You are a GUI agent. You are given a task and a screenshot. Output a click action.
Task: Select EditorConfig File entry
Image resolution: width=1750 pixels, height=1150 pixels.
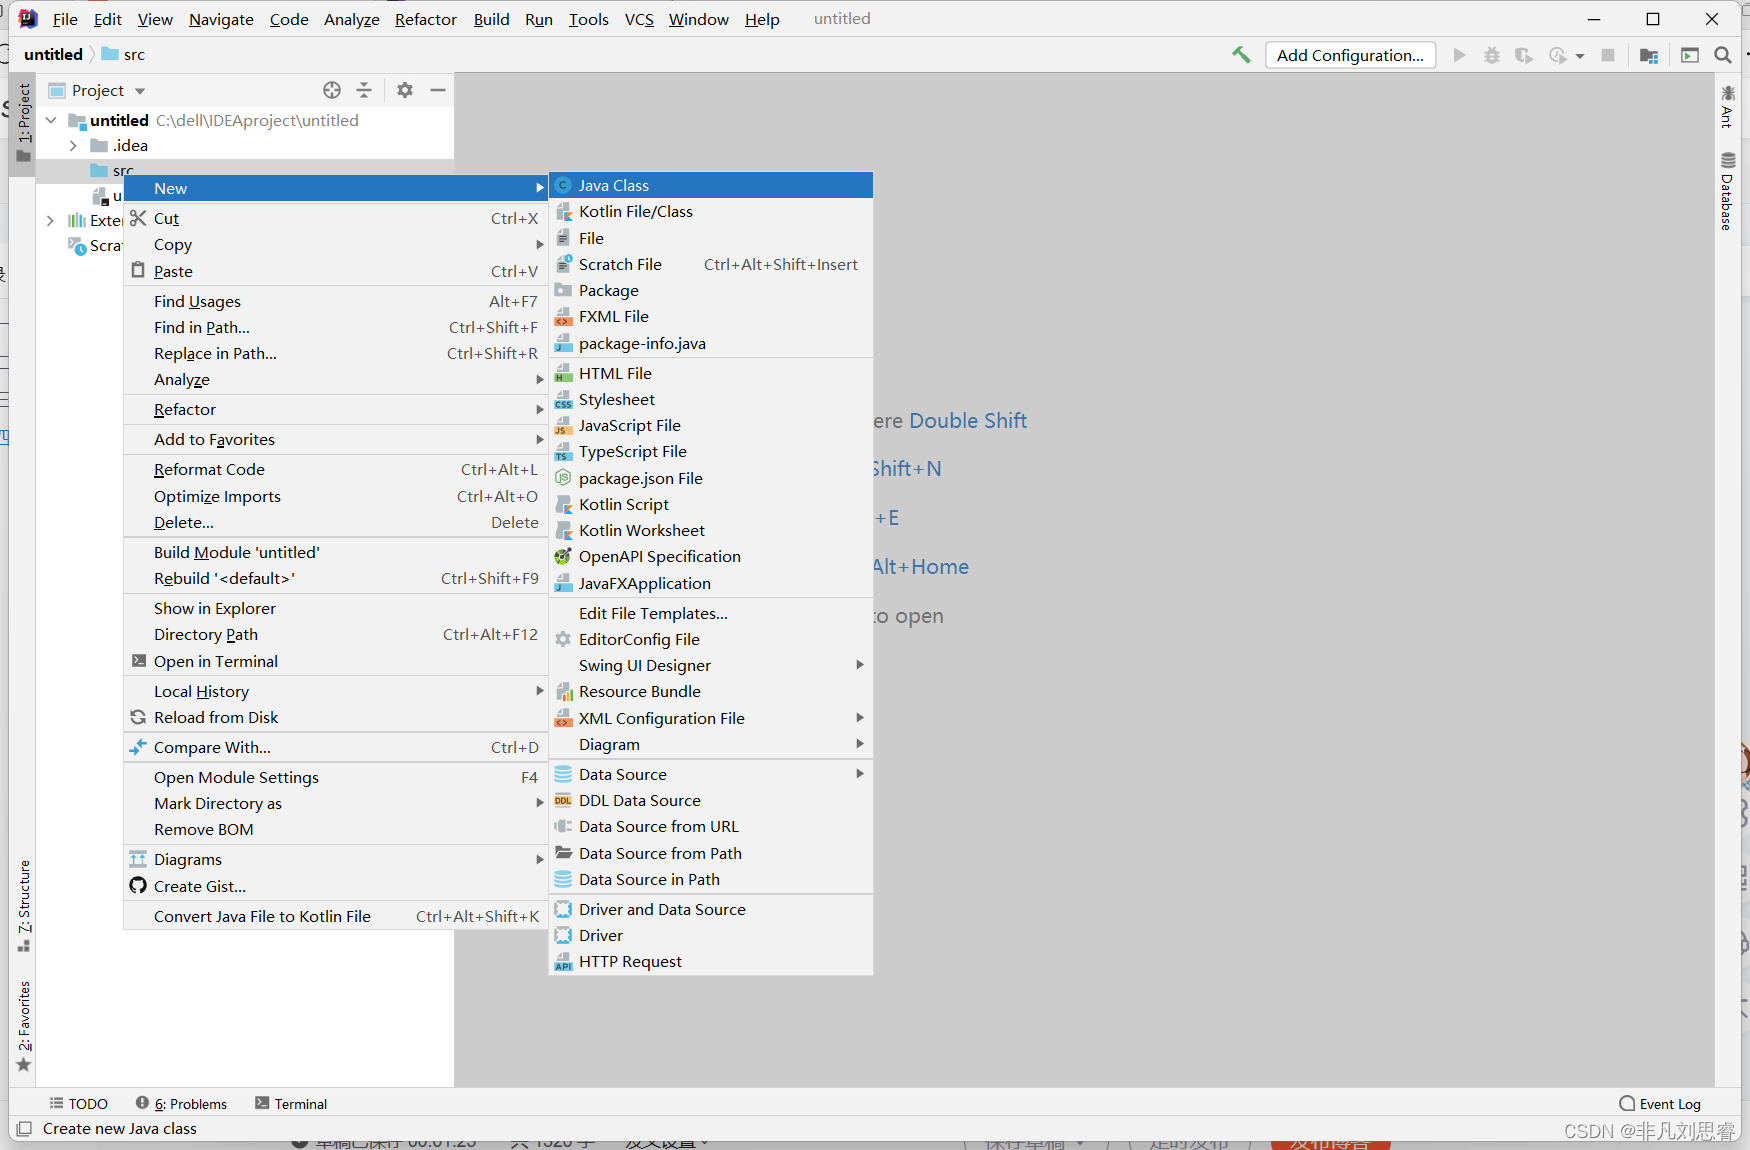[x=711, y=639]
